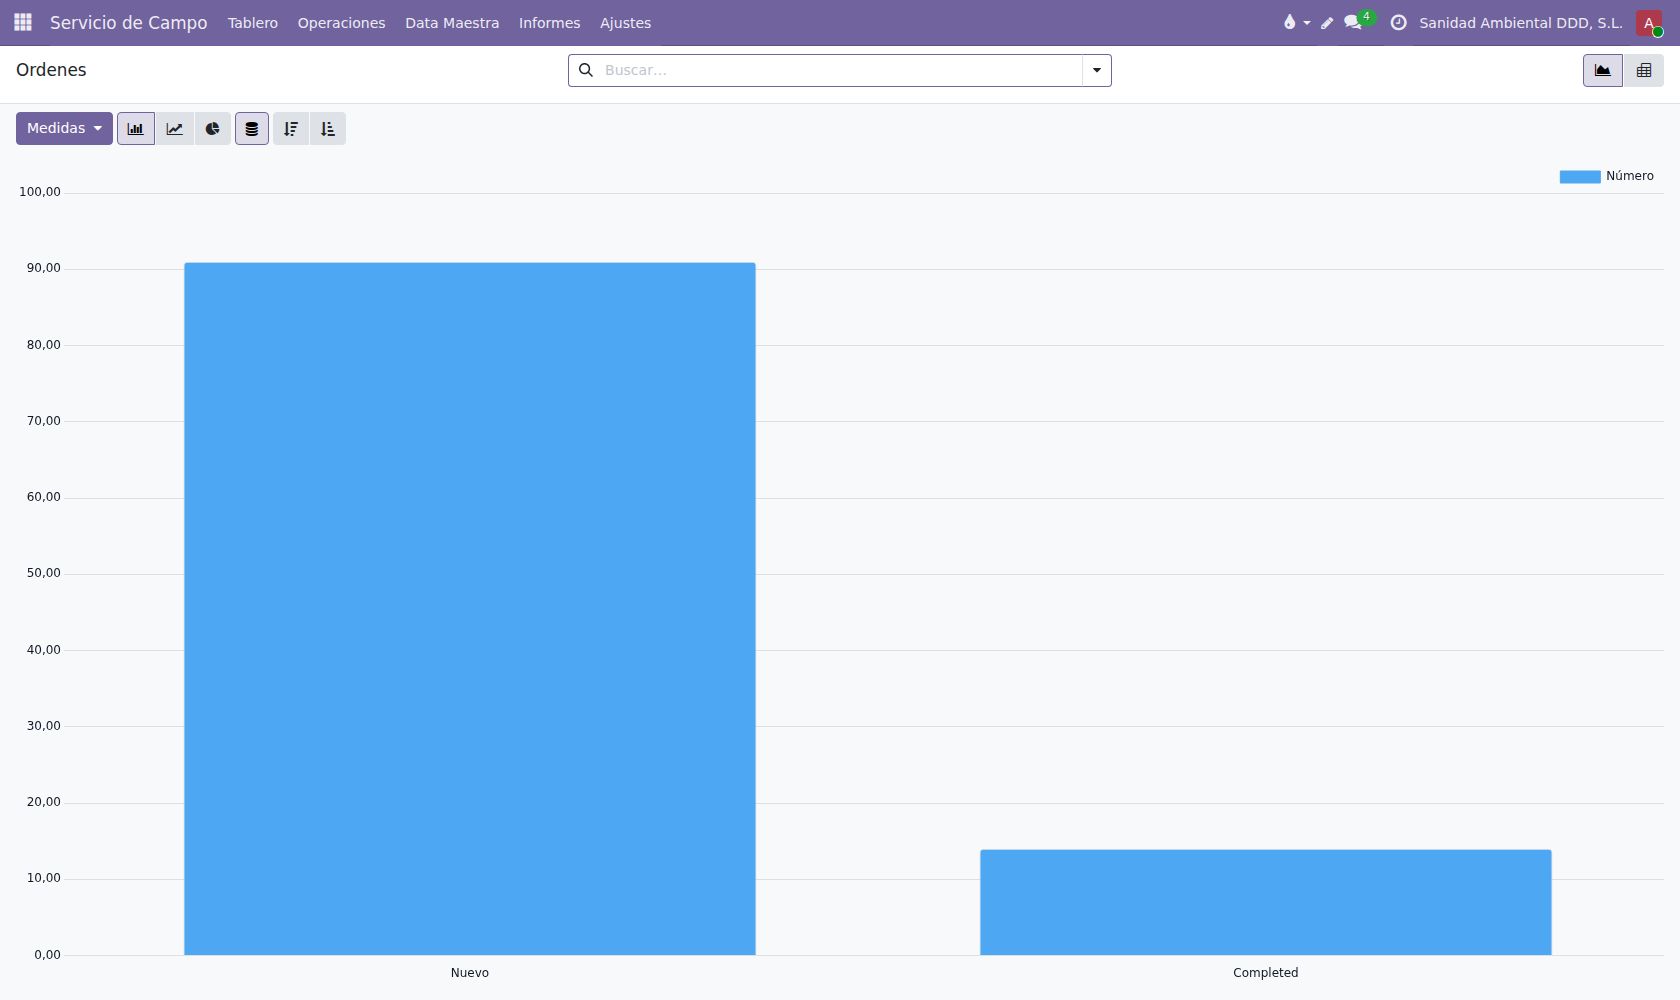This screenshot has height=1000, width=1680.
Task: Expand the Medidas dropdown
Action: pos(64,128)
